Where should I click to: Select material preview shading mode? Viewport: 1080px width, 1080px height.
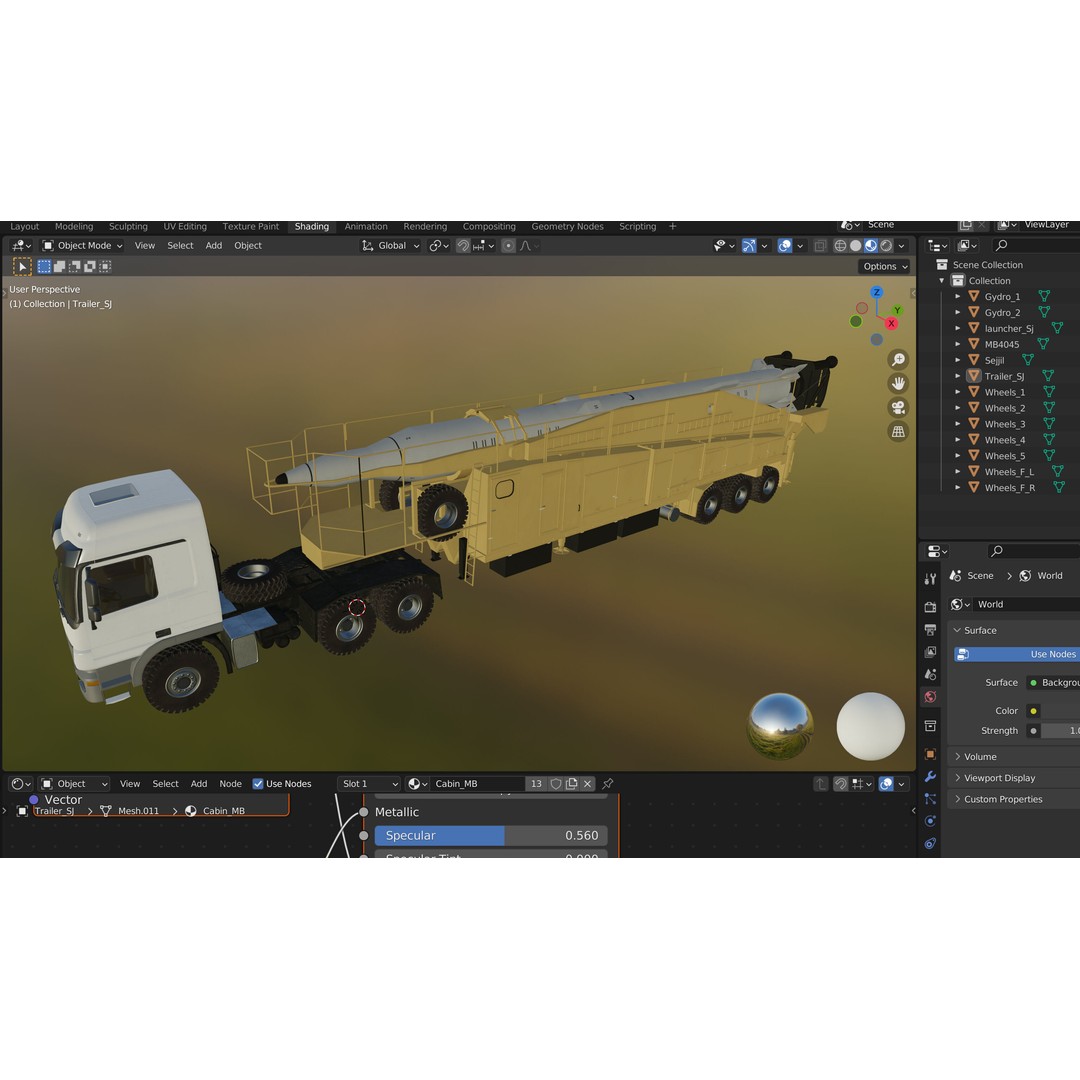(871, 246)
